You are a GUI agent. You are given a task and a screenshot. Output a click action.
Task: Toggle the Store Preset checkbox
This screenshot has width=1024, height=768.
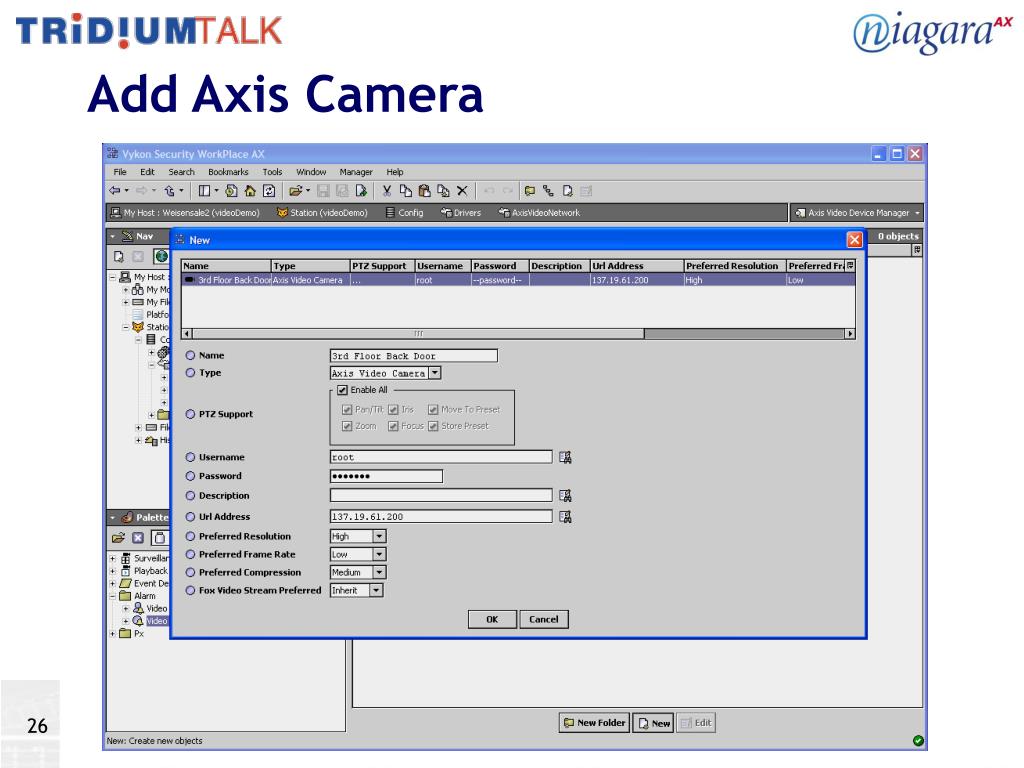coord(433,426)
